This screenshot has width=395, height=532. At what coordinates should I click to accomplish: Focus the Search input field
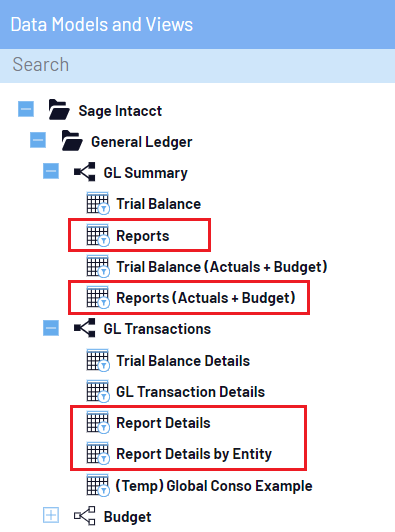[198, 65]
